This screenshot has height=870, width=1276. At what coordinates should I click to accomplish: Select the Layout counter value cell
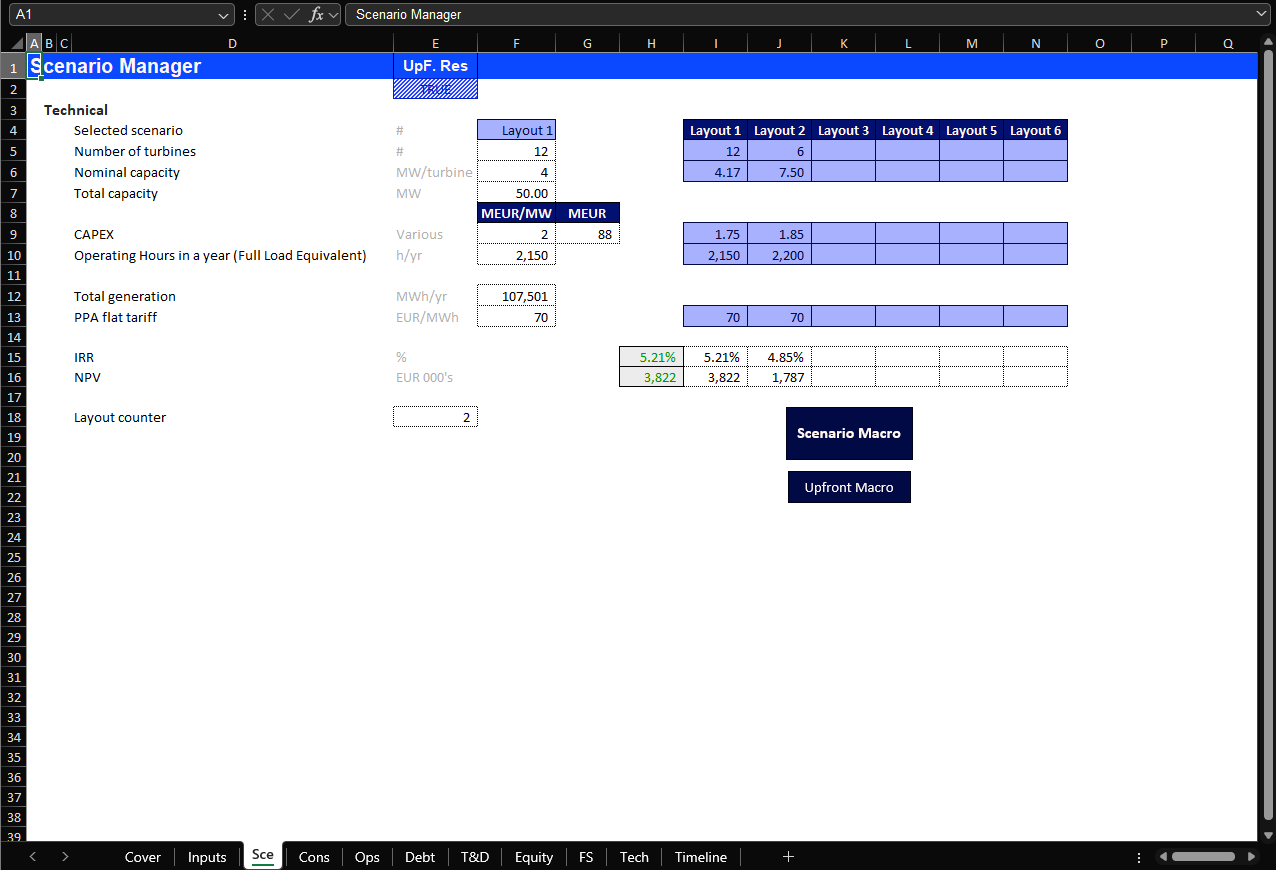[435, 417]
